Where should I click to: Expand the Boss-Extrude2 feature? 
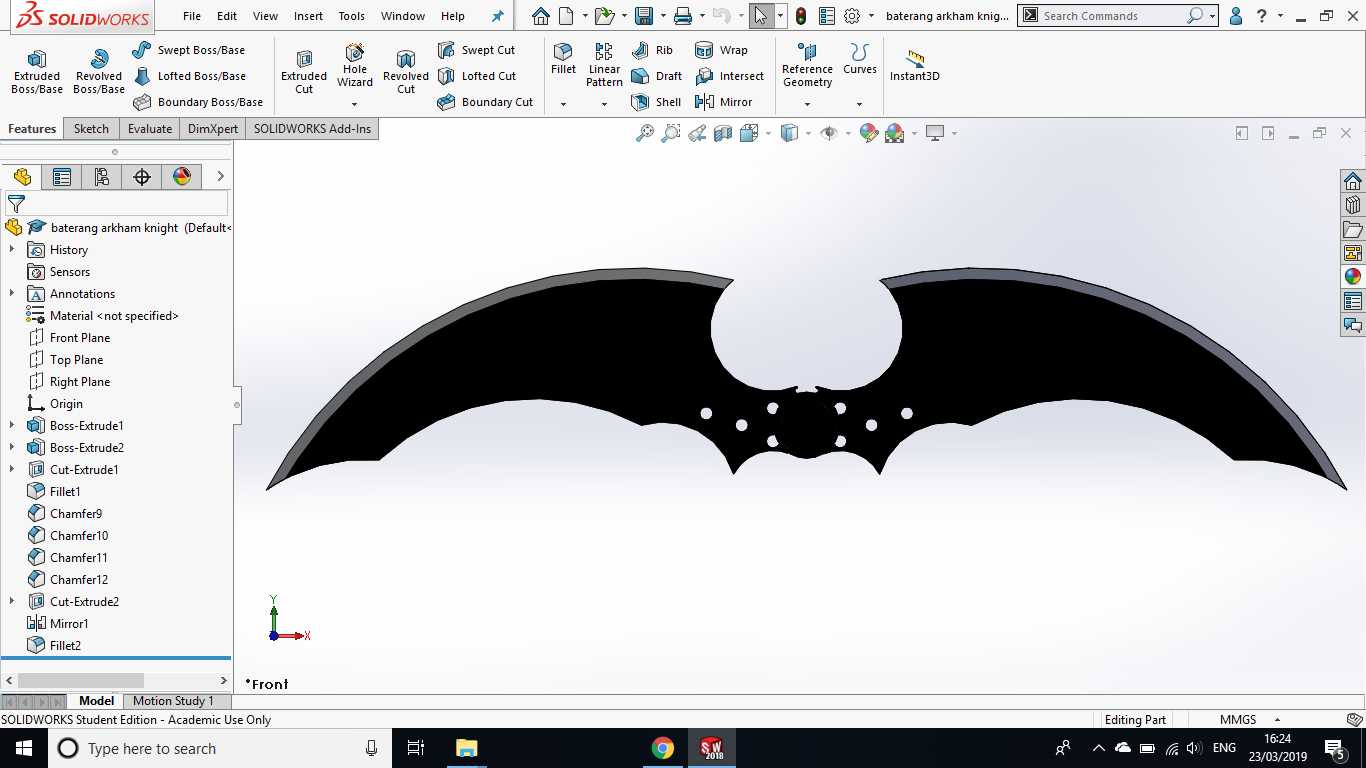[x=12, y=448]
